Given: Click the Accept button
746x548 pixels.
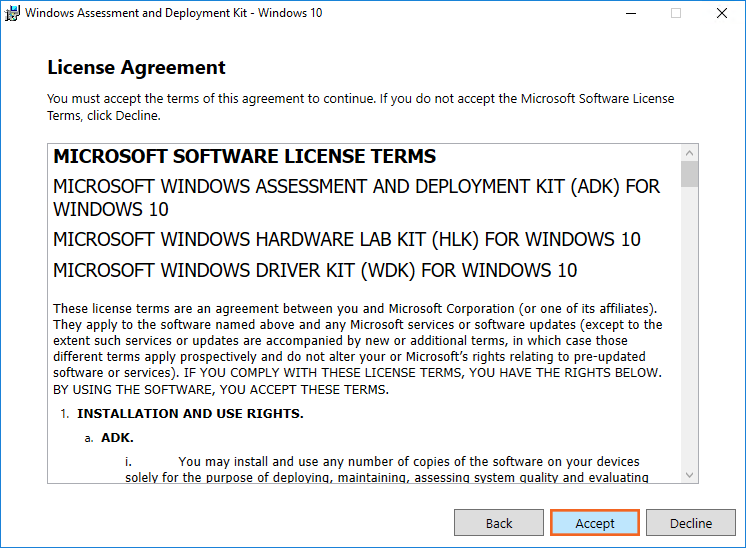Looking at the screenshot, I should (595, 523).
